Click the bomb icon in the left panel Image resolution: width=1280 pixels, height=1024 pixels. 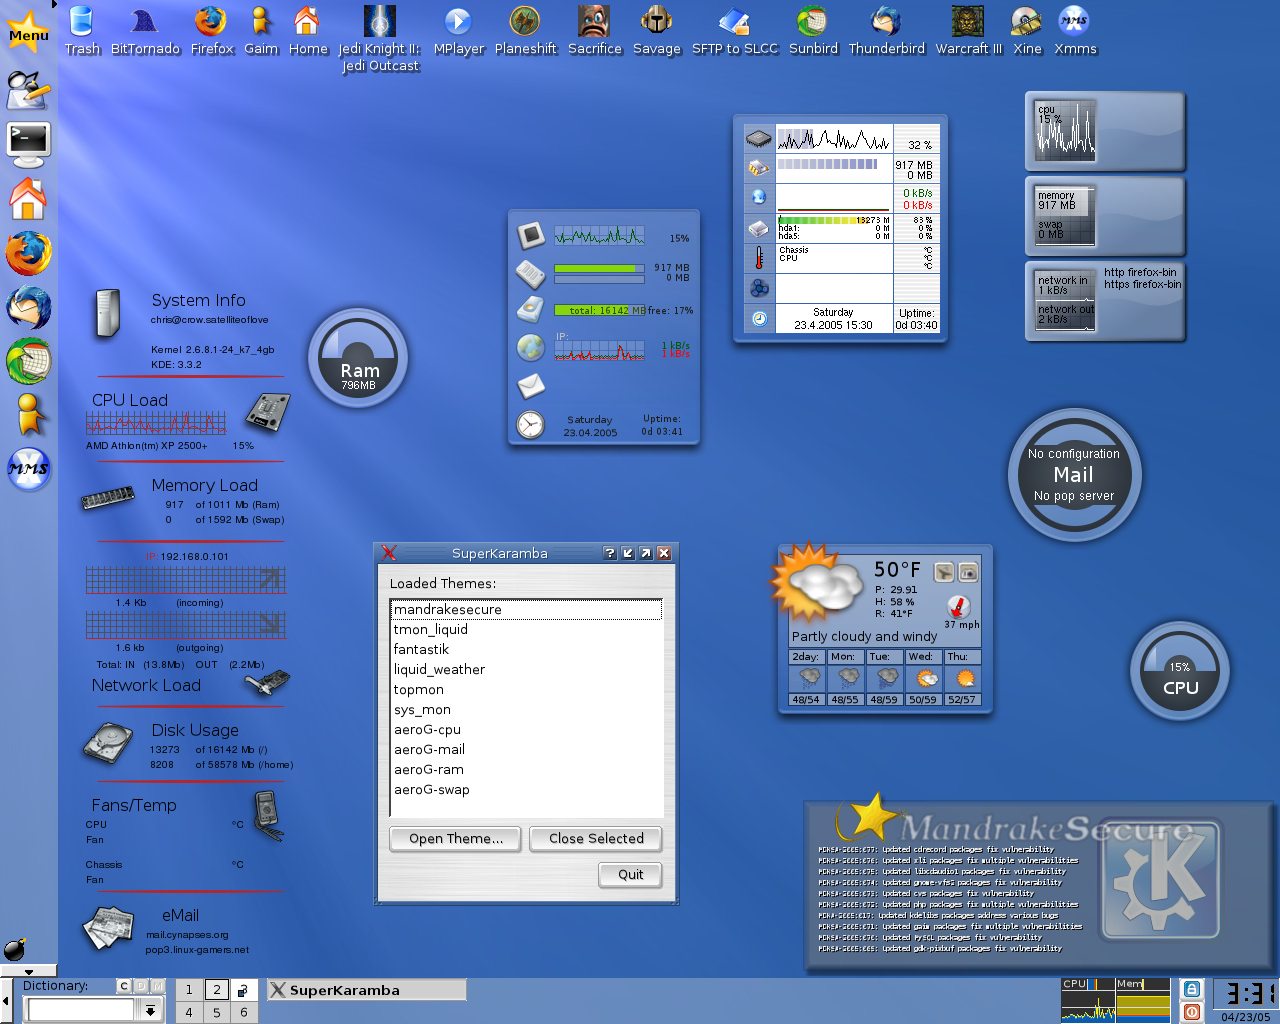[14, 948]
